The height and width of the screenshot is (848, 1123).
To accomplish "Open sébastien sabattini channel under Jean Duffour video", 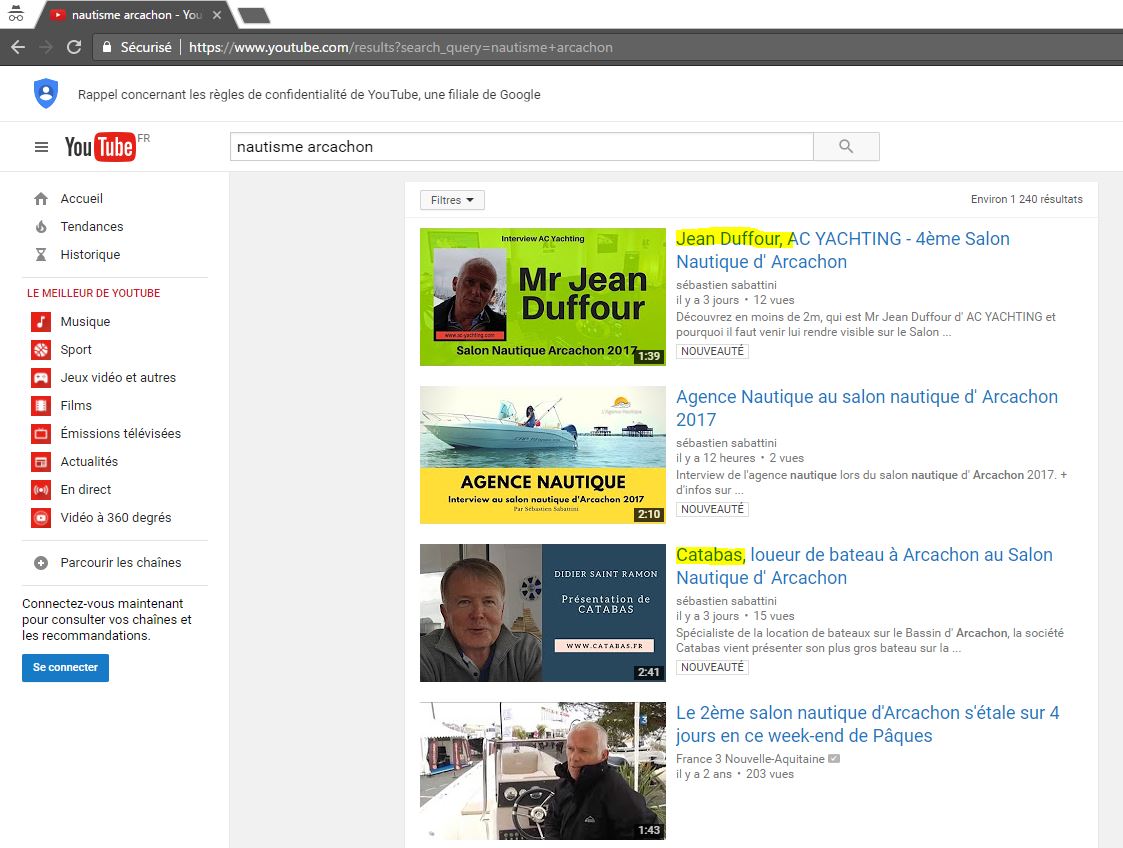I will 726,285.
